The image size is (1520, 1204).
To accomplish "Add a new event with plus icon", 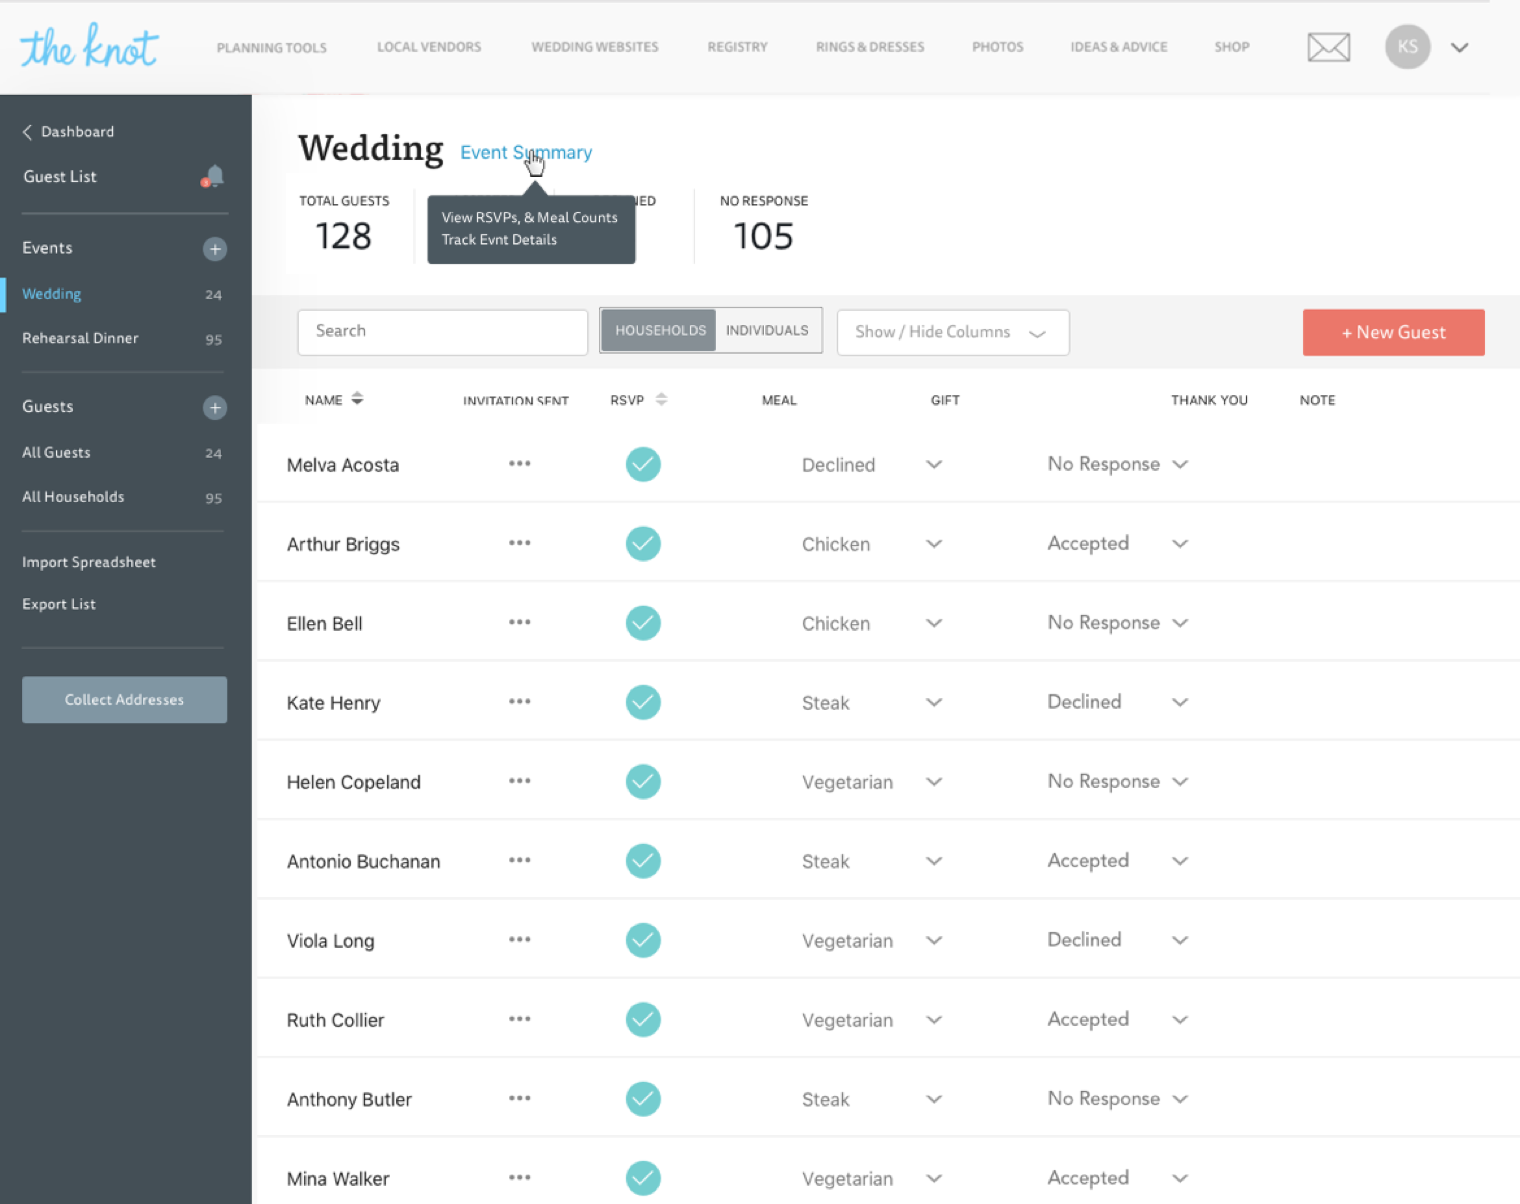I will 214,249.
